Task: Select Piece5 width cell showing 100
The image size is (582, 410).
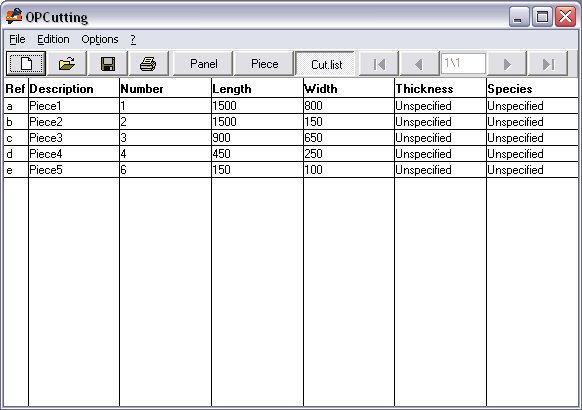Action: click(349, 170)
